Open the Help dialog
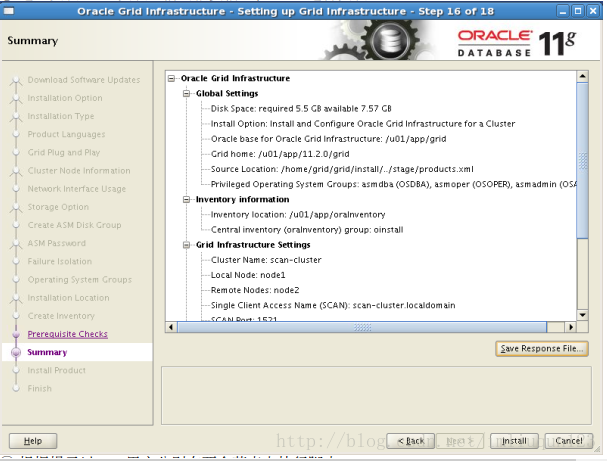The width and height of the screenshot is (607, 461). 33,441
